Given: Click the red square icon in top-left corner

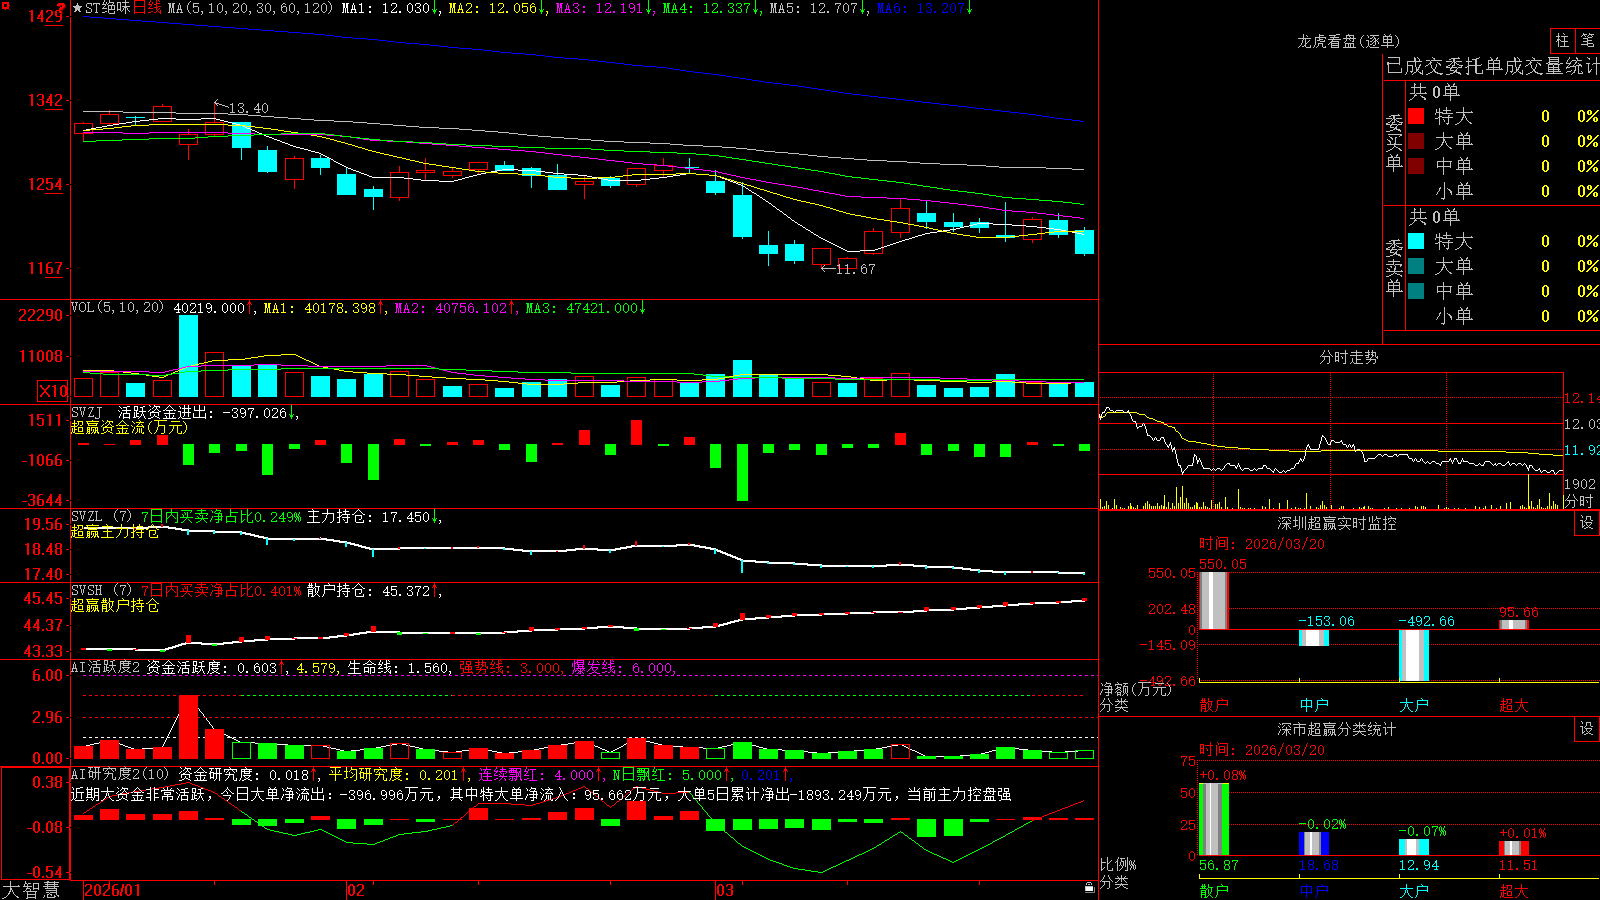Looking at the screenshot, I should point(5,5).
